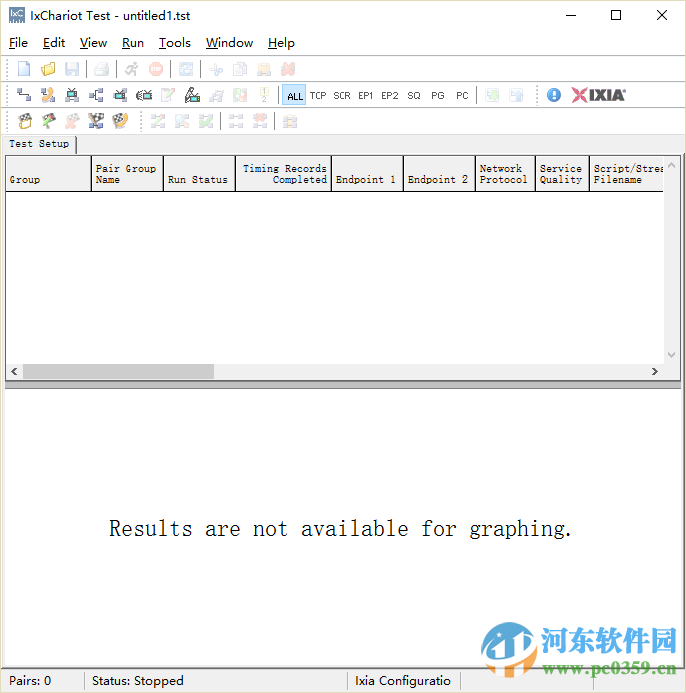Open the View menu
686x693 pixels.
point(93,43)
